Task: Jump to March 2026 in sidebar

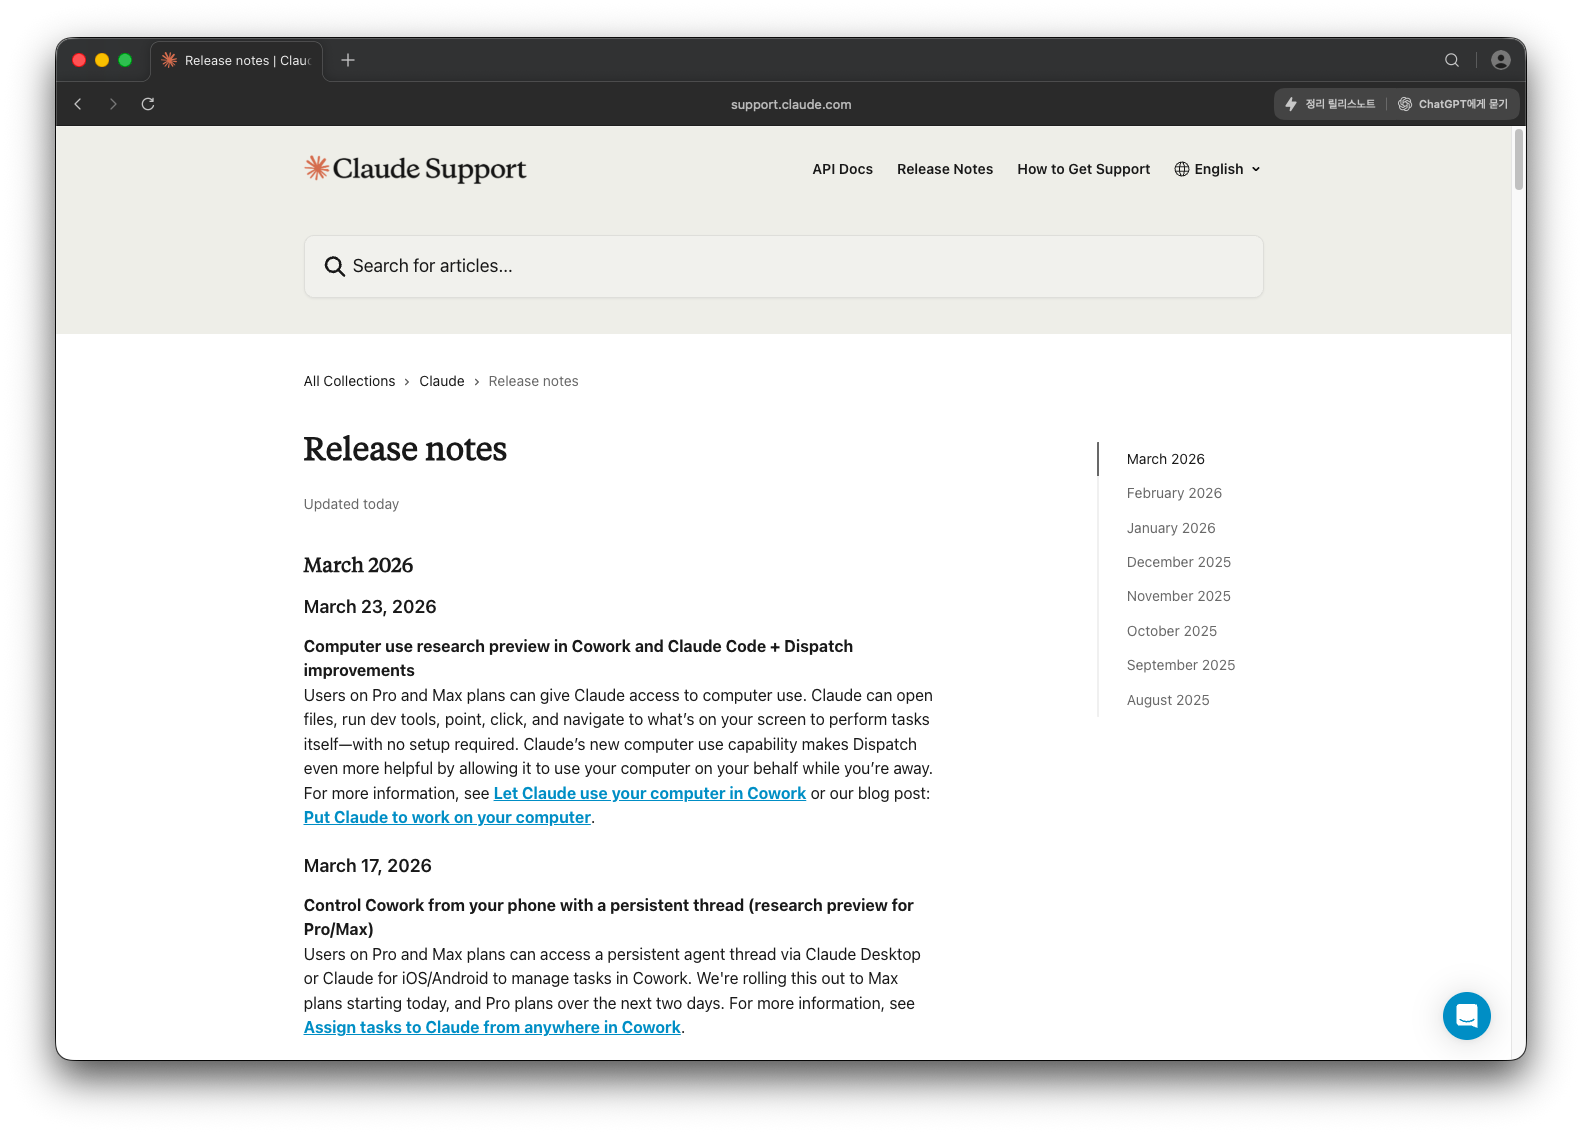Action: (x=1166, y=459)
